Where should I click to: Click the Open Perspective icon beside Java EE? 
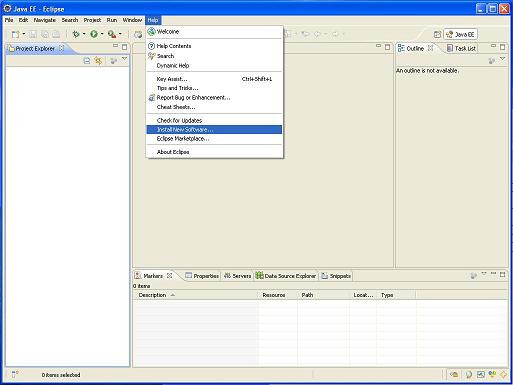[437, 34]
